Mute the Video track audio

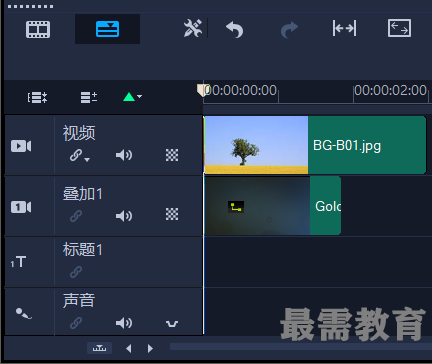coord(124,155)
